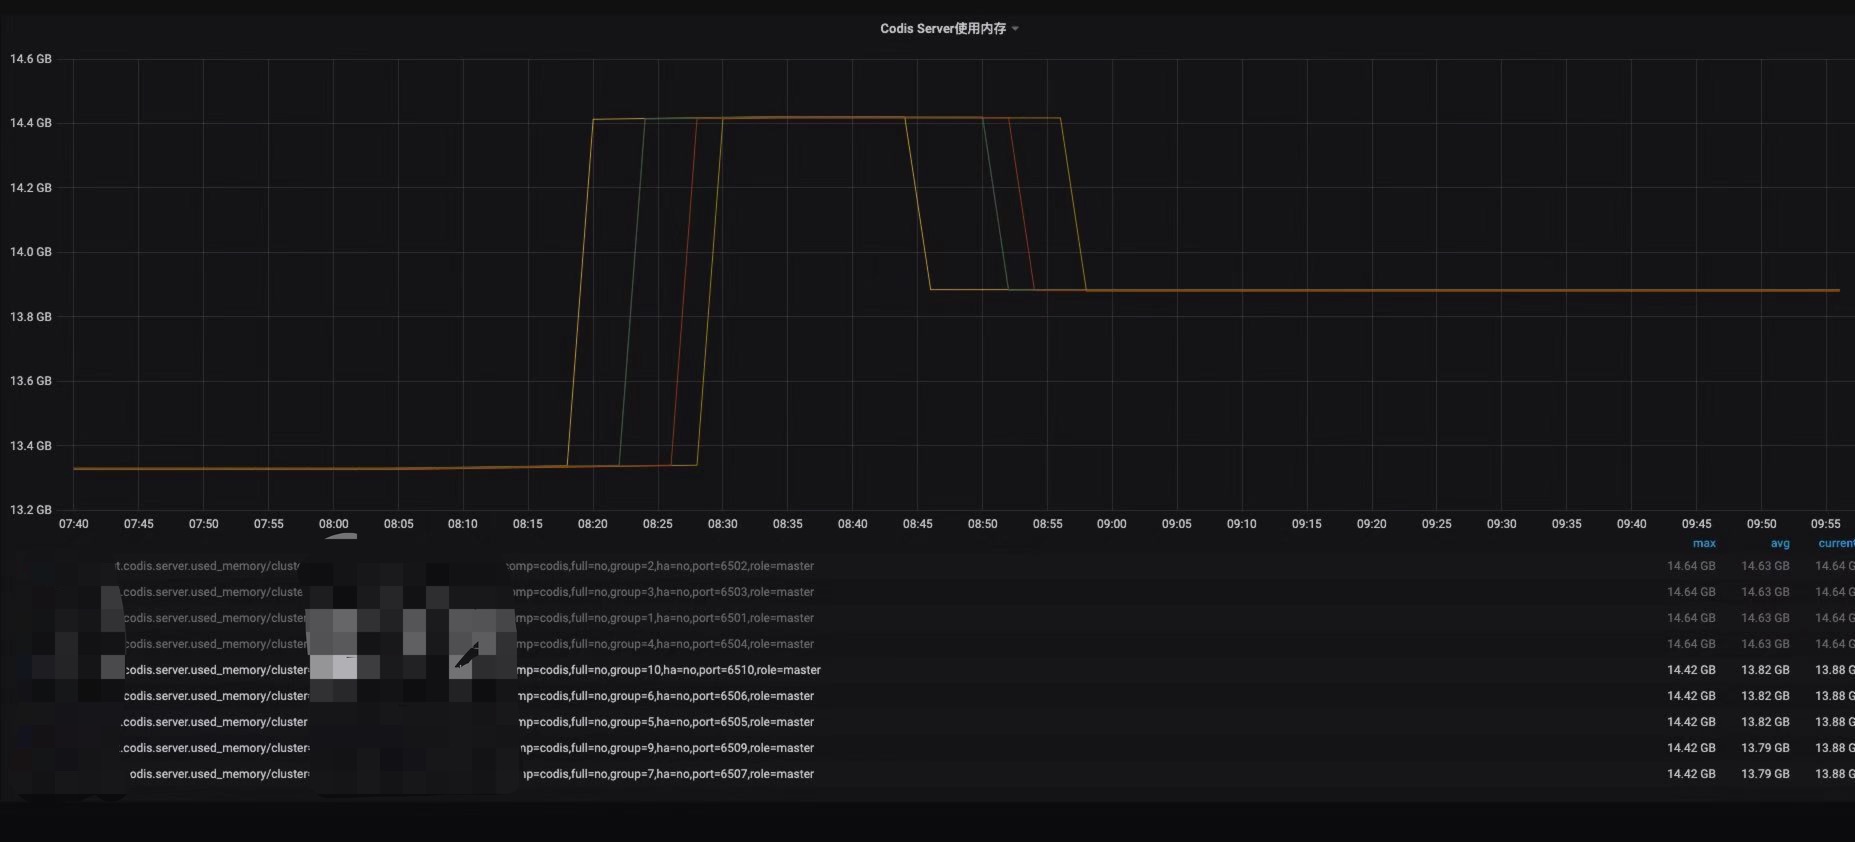Click the 13.8 GB y-axis label
Image resolution: width=1855 pixels, height=842 pixels.
pos(31,317)
